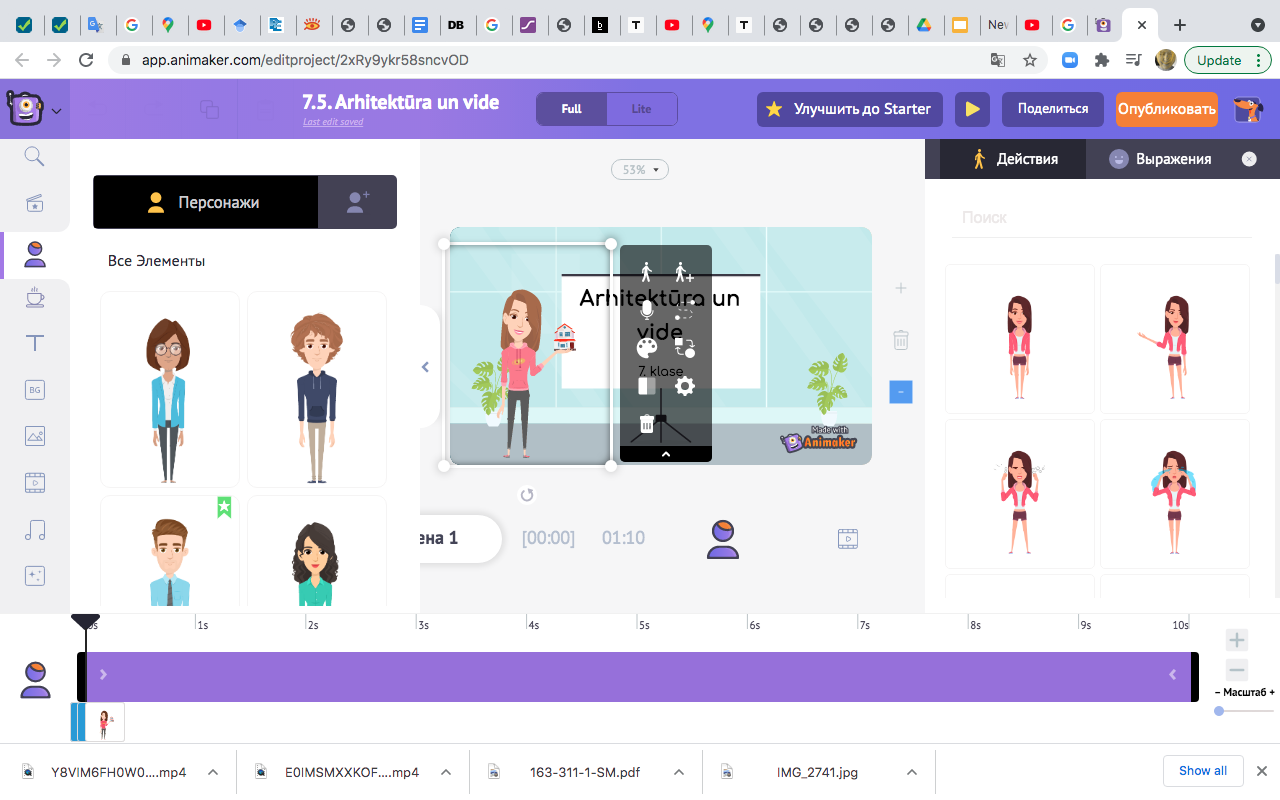This screenshot has width=1280, height=800.
Task: Zoom out timeline with minus button
Action: 1237,670
